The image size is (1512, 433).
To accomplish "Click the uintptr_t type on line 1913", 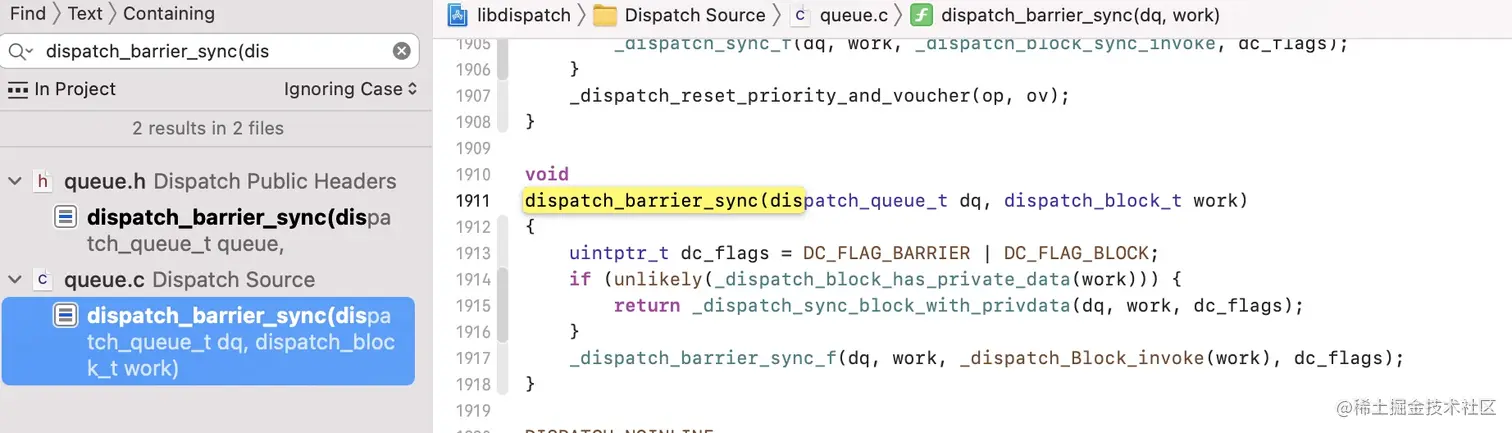I will [x=619, y=253].
